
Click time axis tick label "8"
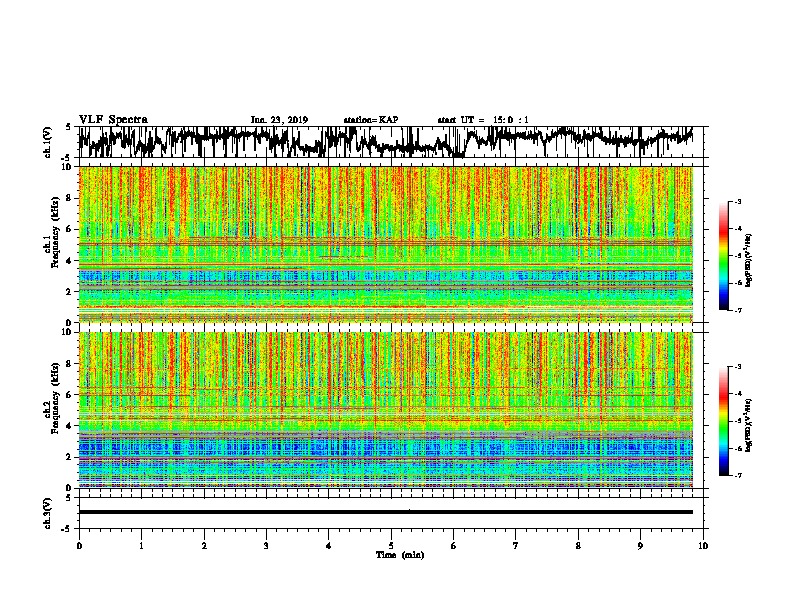click(578, 546)
